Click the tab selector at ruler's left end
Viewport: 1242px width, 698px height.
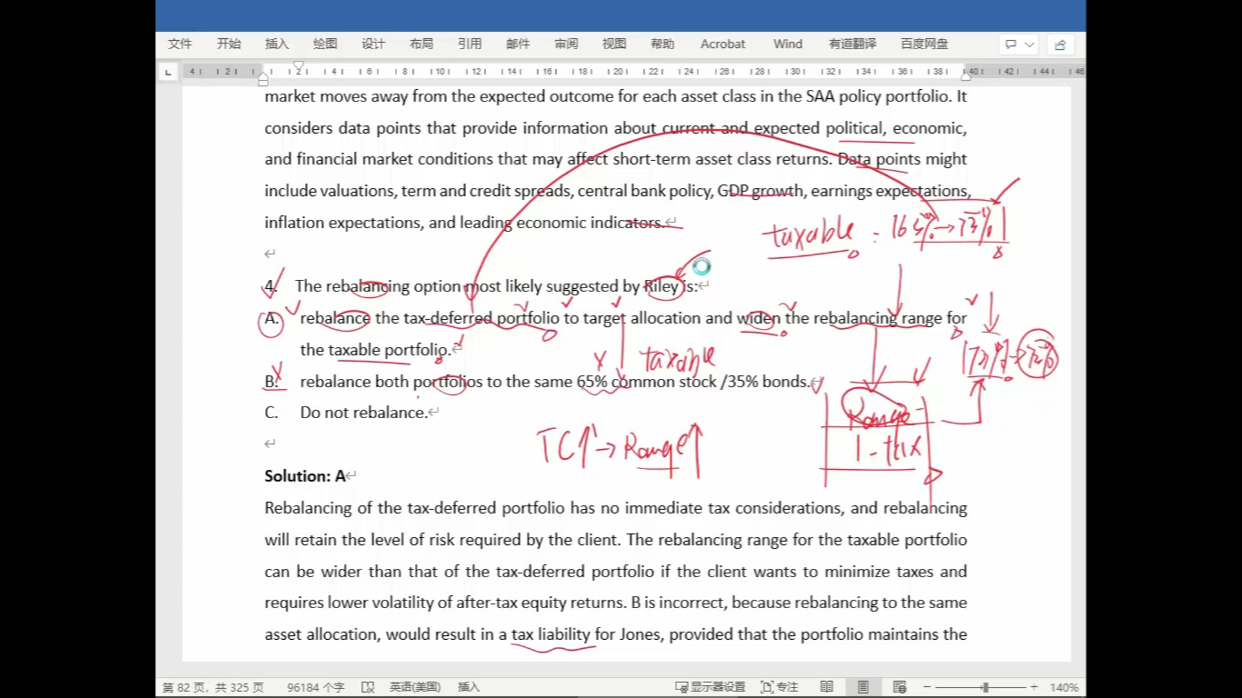point(168,72)
